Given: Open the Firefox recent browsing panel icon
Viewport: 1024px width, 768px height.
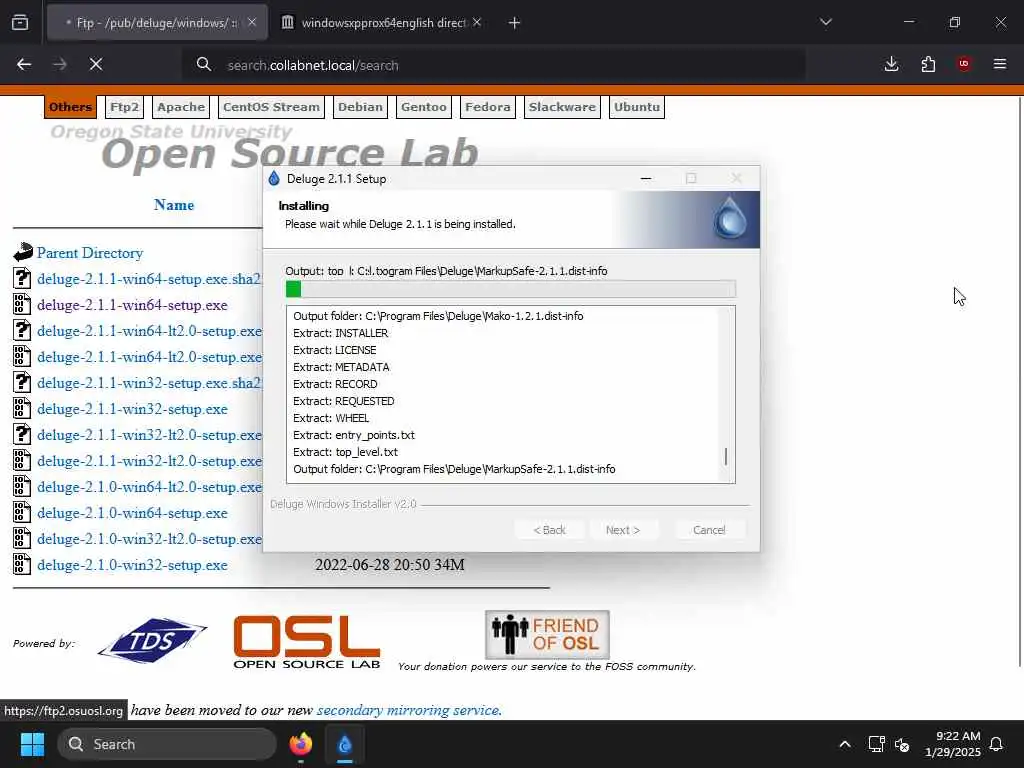Looking at the screenshot, I should (x=20, y=22).
